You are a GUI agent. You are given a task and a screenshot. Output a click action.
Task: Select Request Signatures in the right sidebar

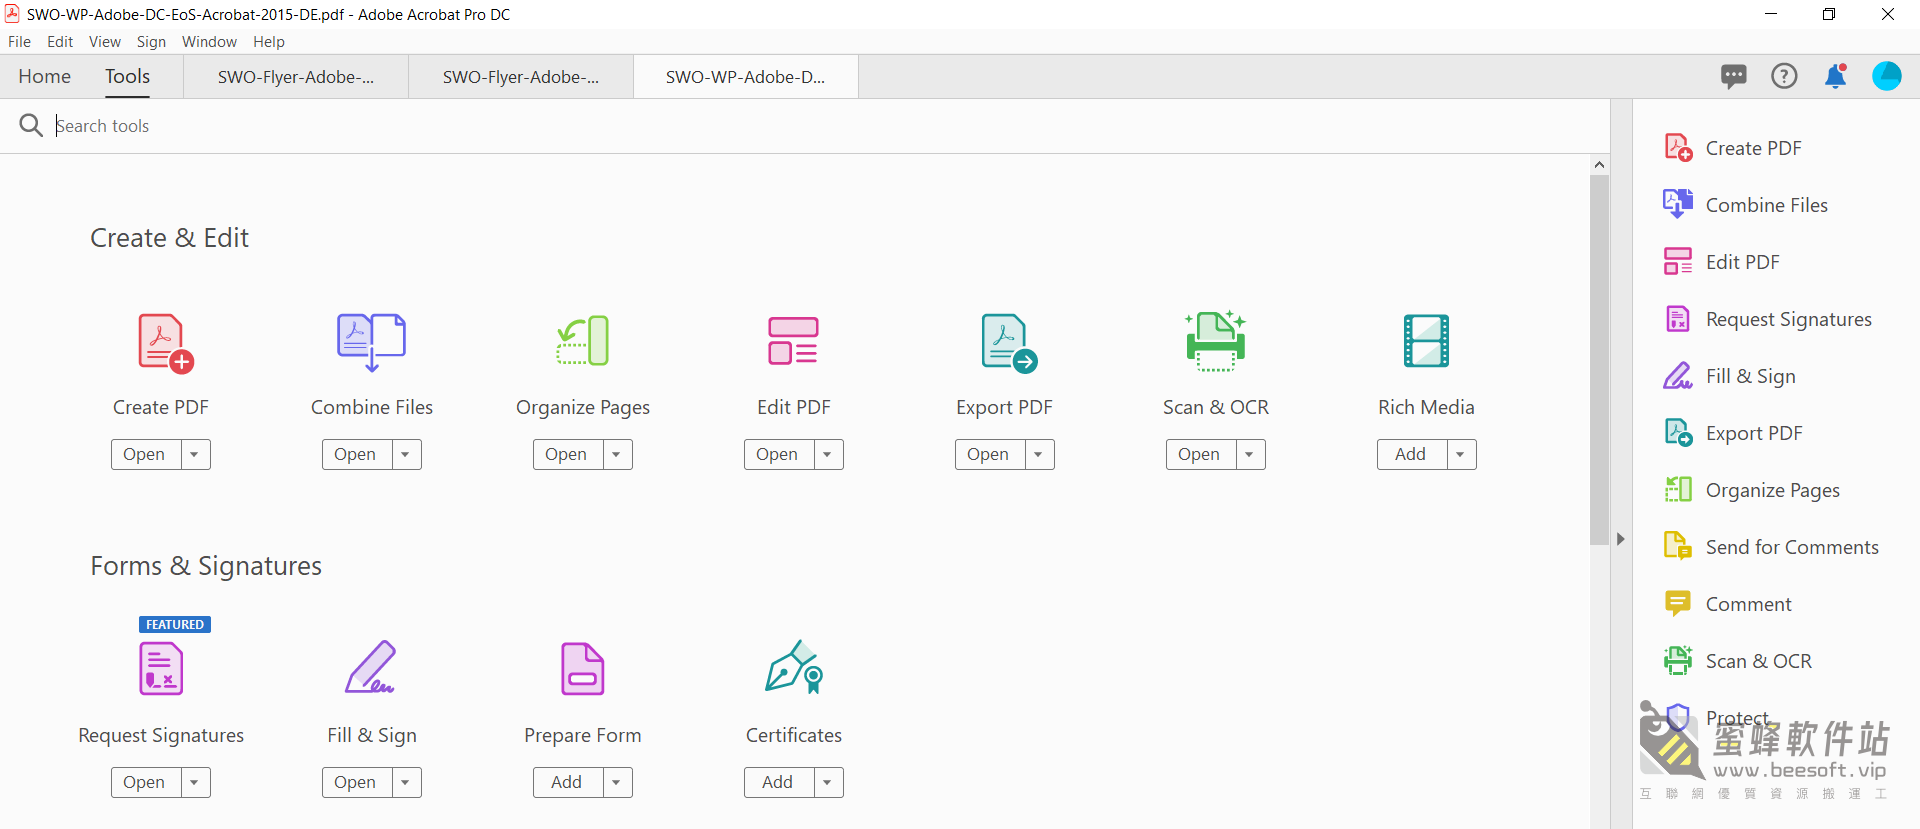tap(1768, 319)
